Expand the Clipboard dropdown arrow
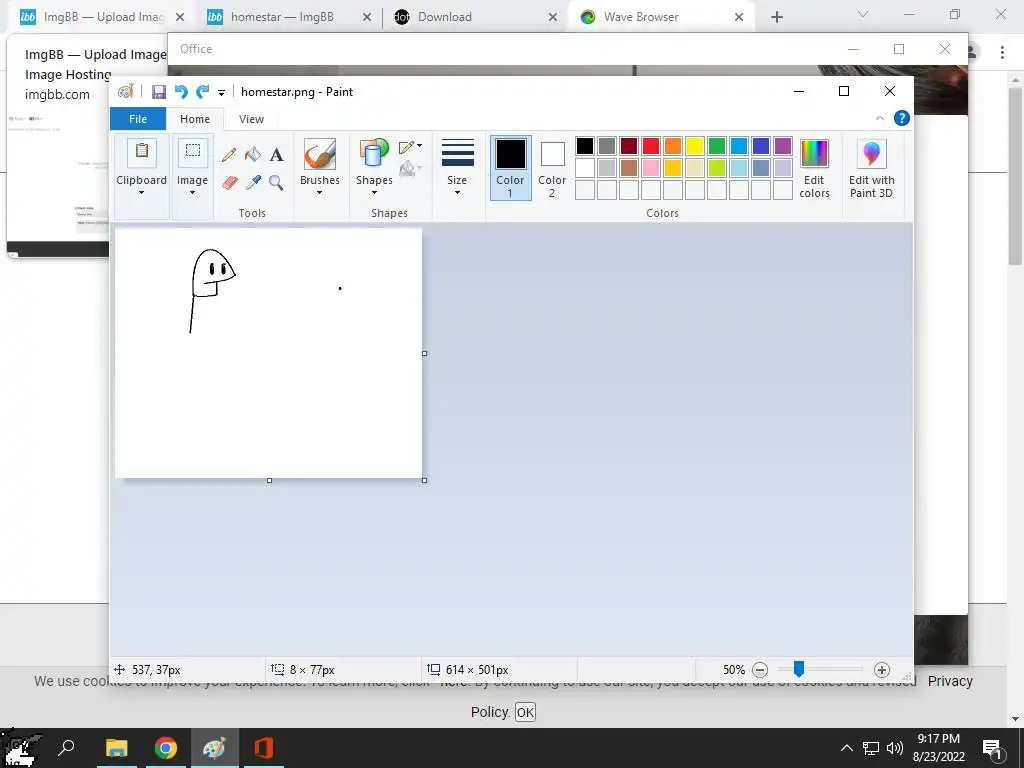Viewport: 1024px width, 768px height. point(141,193)
